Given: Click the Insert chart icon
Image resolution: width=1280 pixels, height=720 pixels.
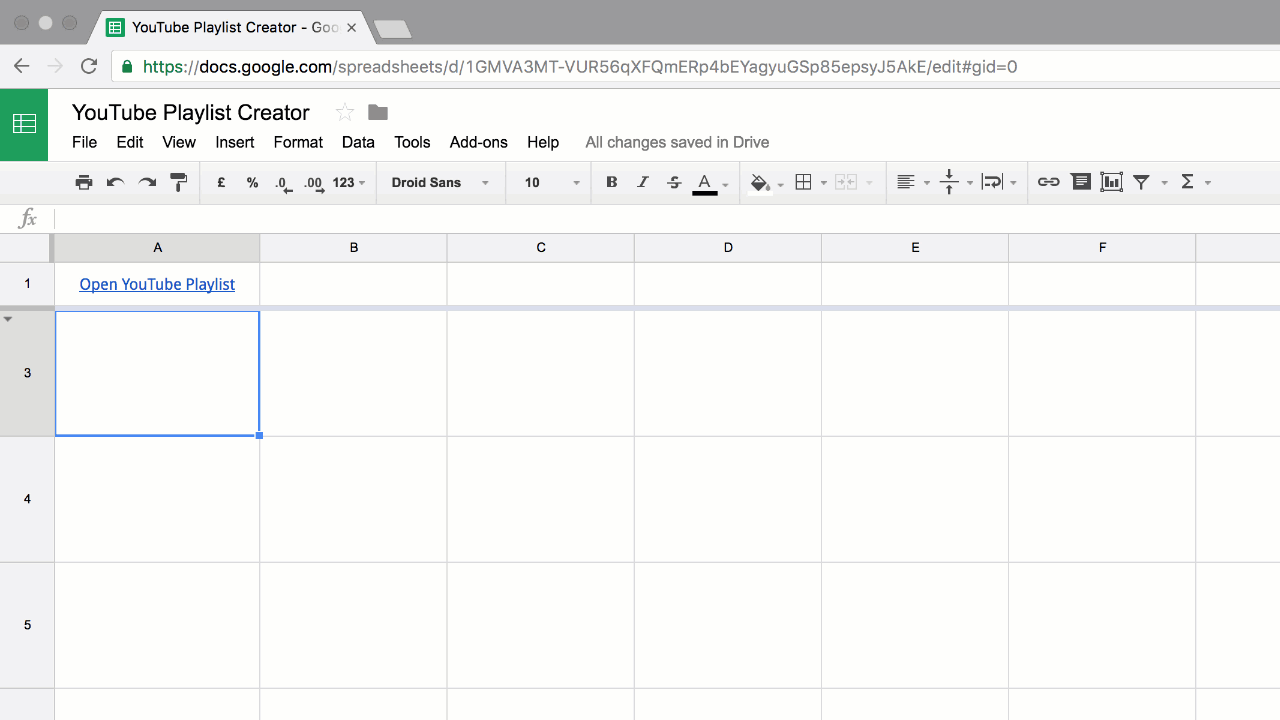Looking at the screenshot, I should point(1111,182).
